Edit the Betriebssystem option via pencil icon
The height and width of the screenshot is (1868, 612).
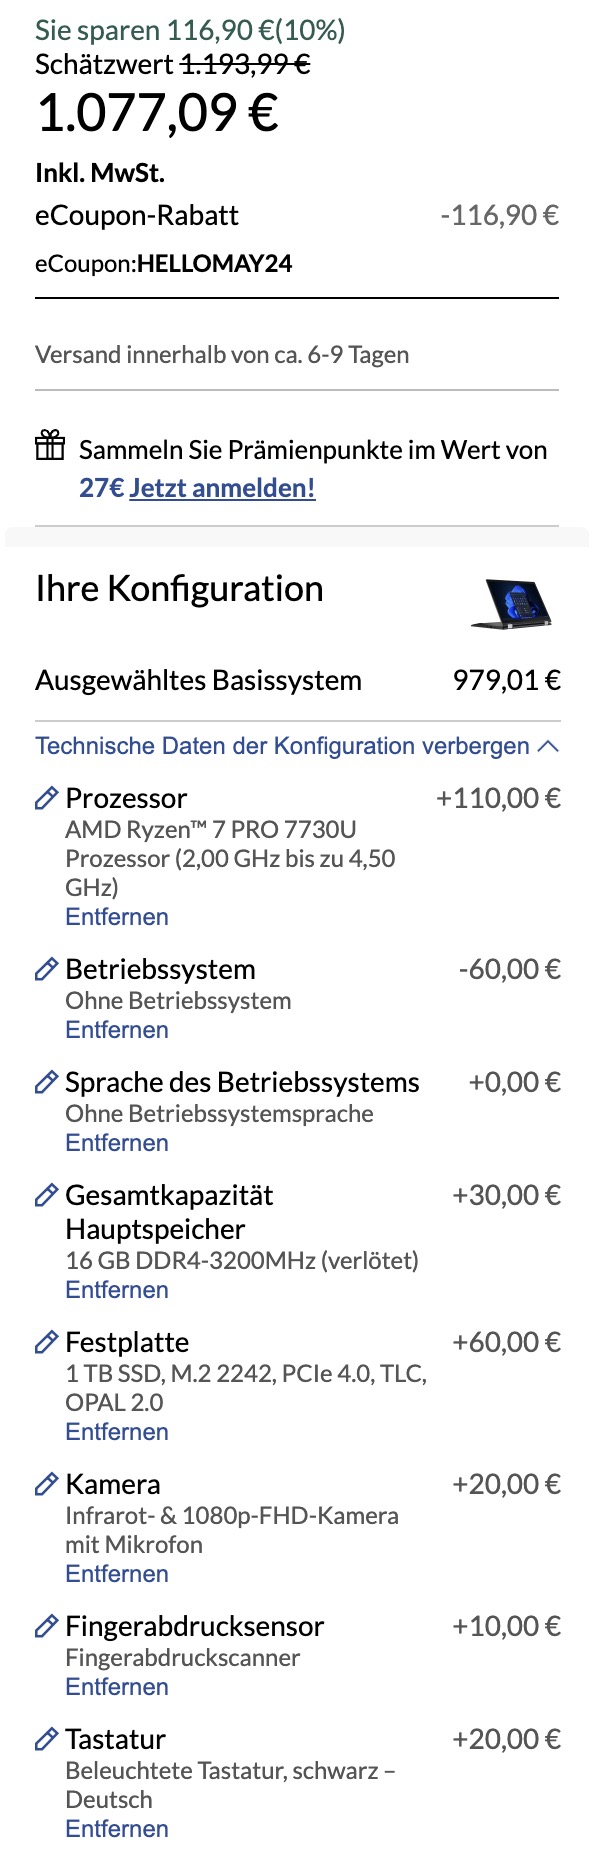(x=46, y=969)
